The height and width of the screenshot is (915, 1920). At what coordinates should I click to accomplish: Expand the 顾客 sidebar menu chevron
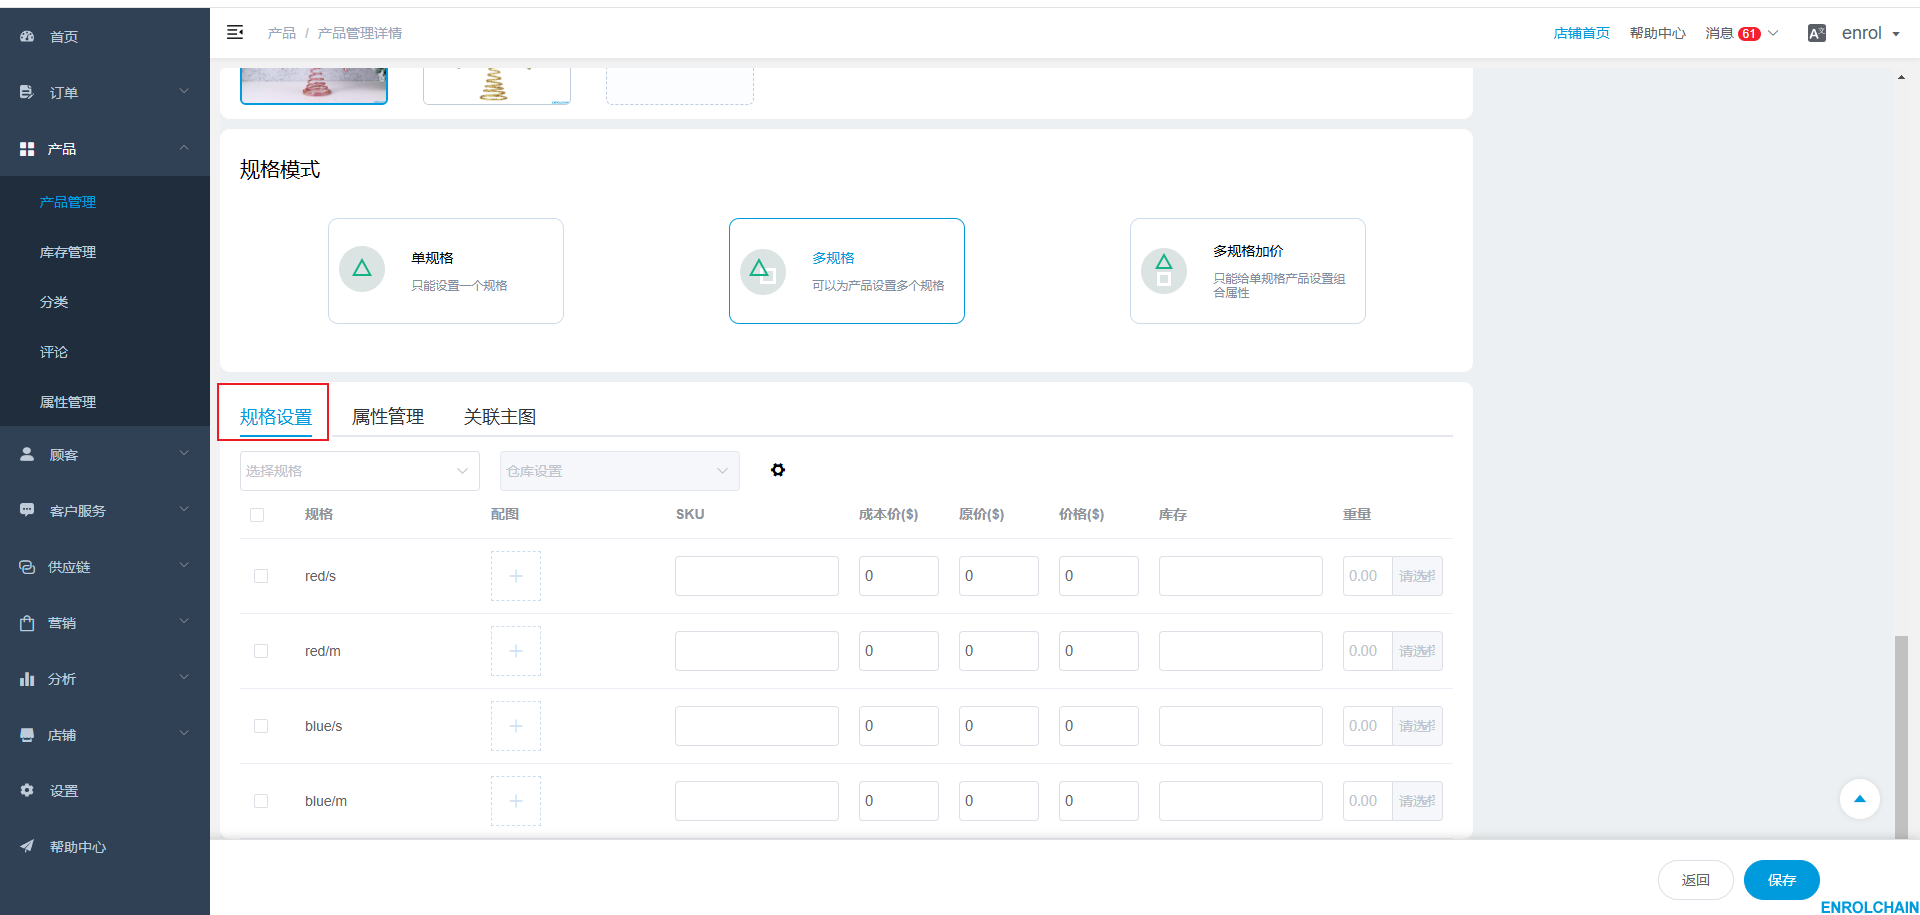point(184,453)
